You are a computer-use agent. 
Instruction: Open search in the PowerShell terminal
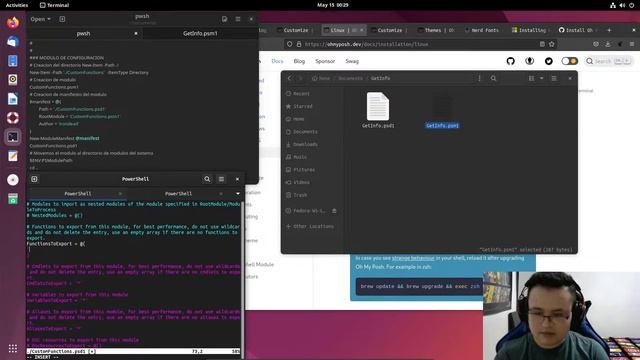207,179
